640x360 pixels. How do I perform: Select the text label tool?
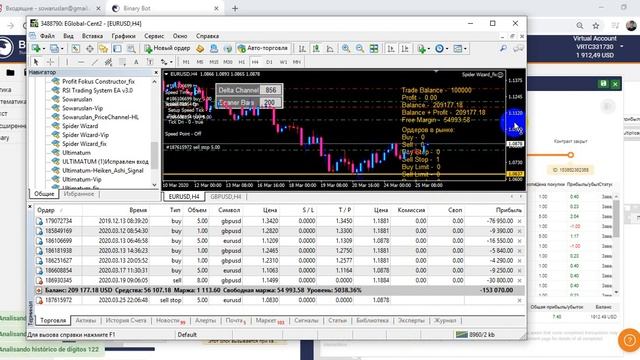point(150,62)
